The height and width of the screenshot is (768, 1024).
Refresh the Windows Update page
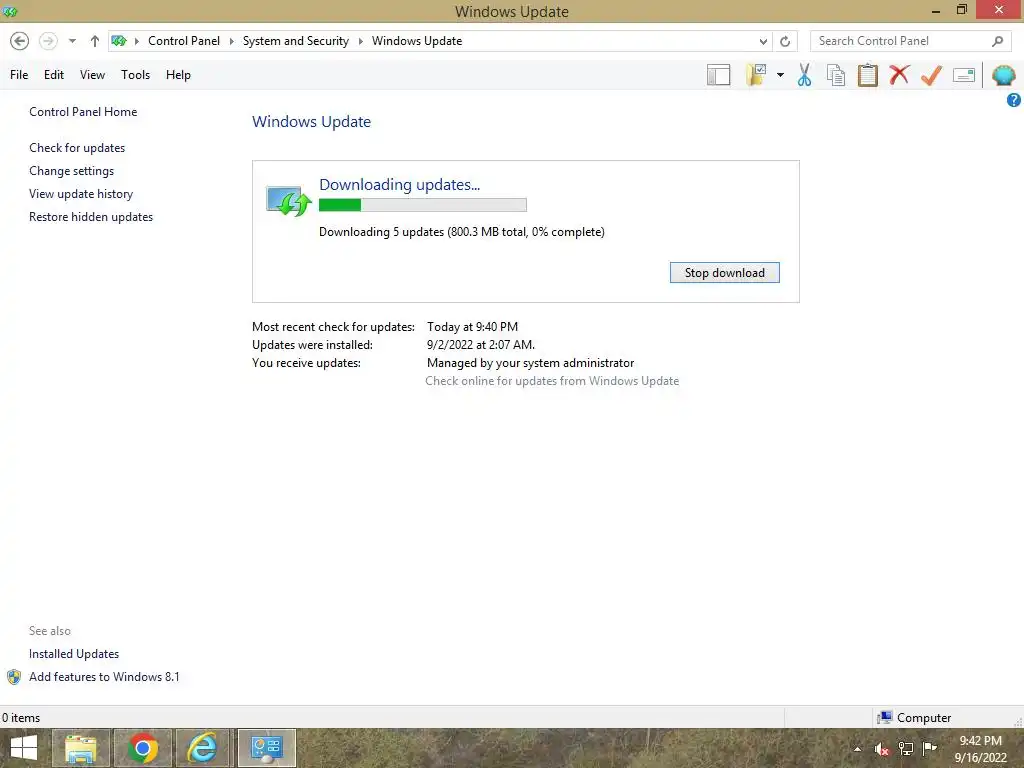pyautogui.click(x=785, y=41)
